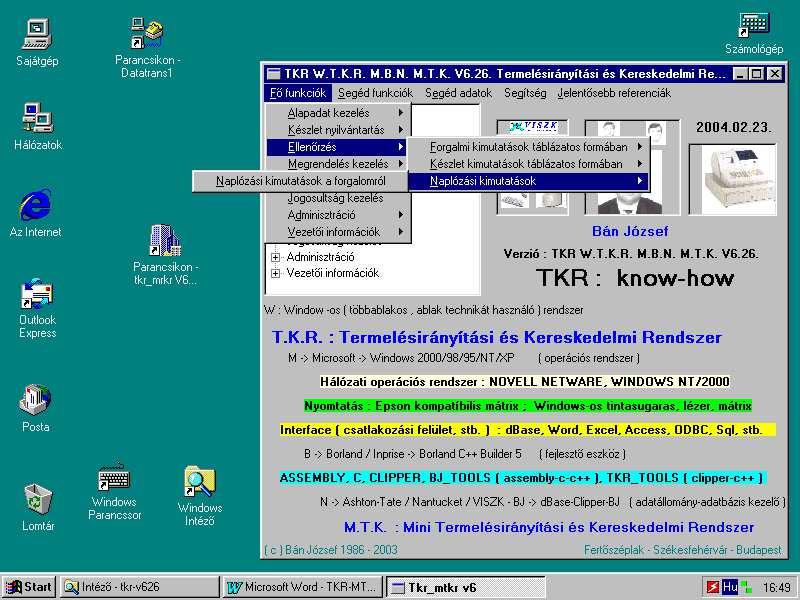This screenshot has height=600, width=800.
Task: Click the Bán József name text
Action: (x=630, y=231)
